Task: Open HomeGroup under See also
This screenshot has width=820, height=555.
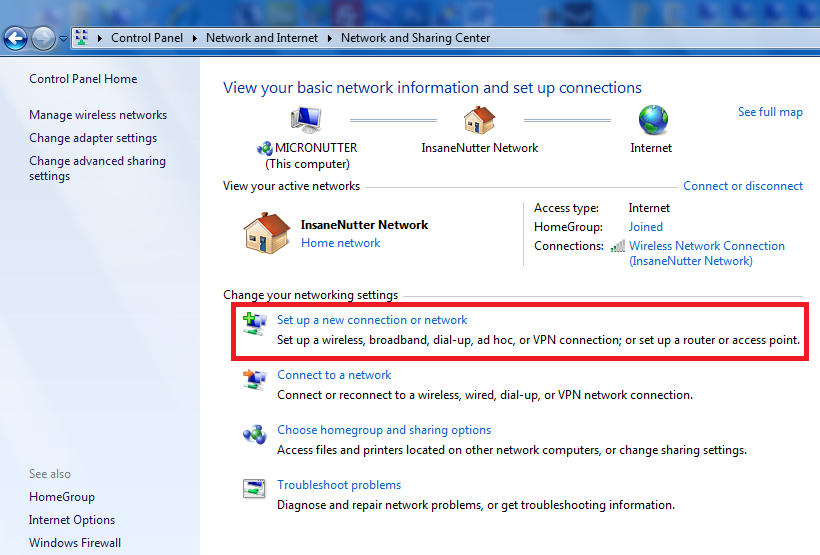Action: (x=62, y=497)
